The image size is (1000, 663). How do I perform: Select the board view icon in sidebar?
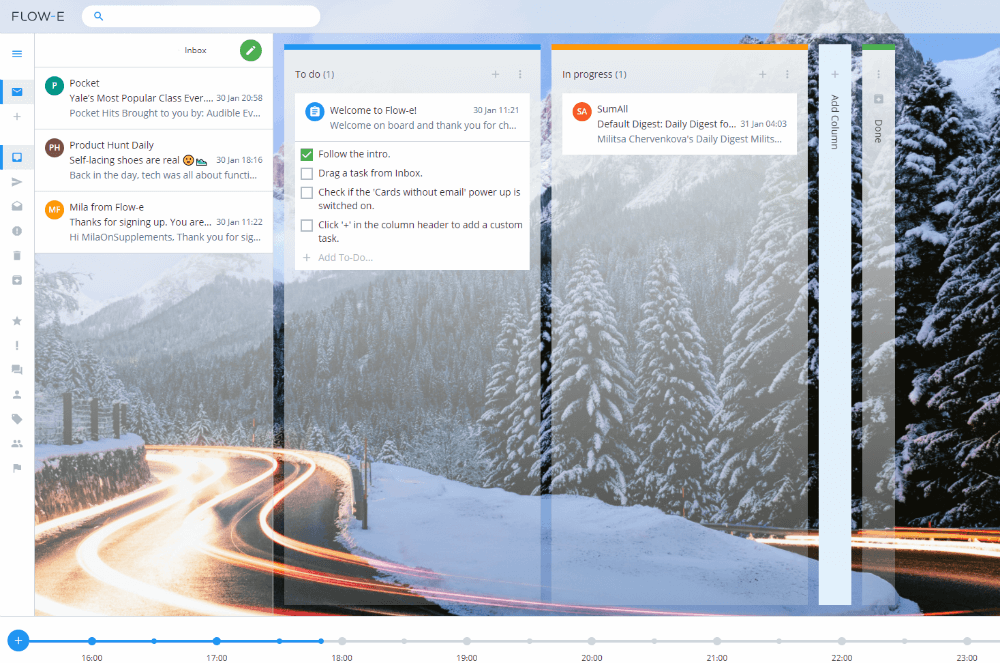click(16, 156)
